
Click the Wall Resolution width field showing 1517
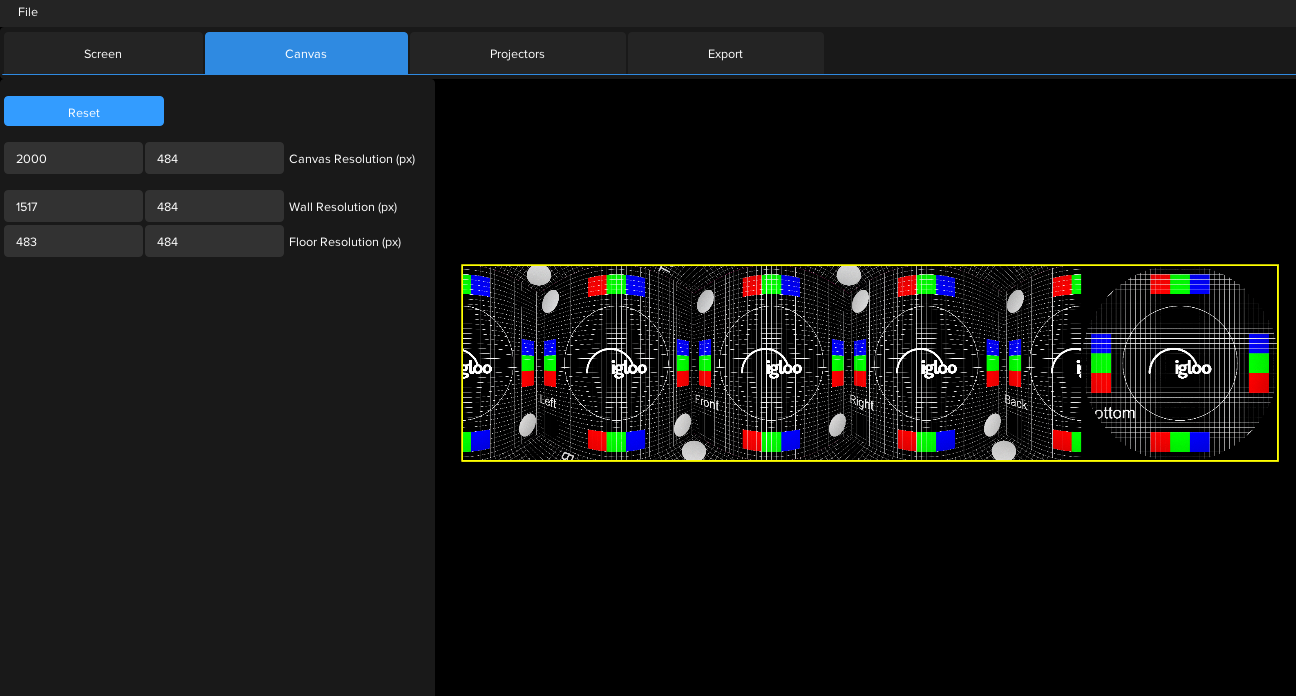point(73,206)
